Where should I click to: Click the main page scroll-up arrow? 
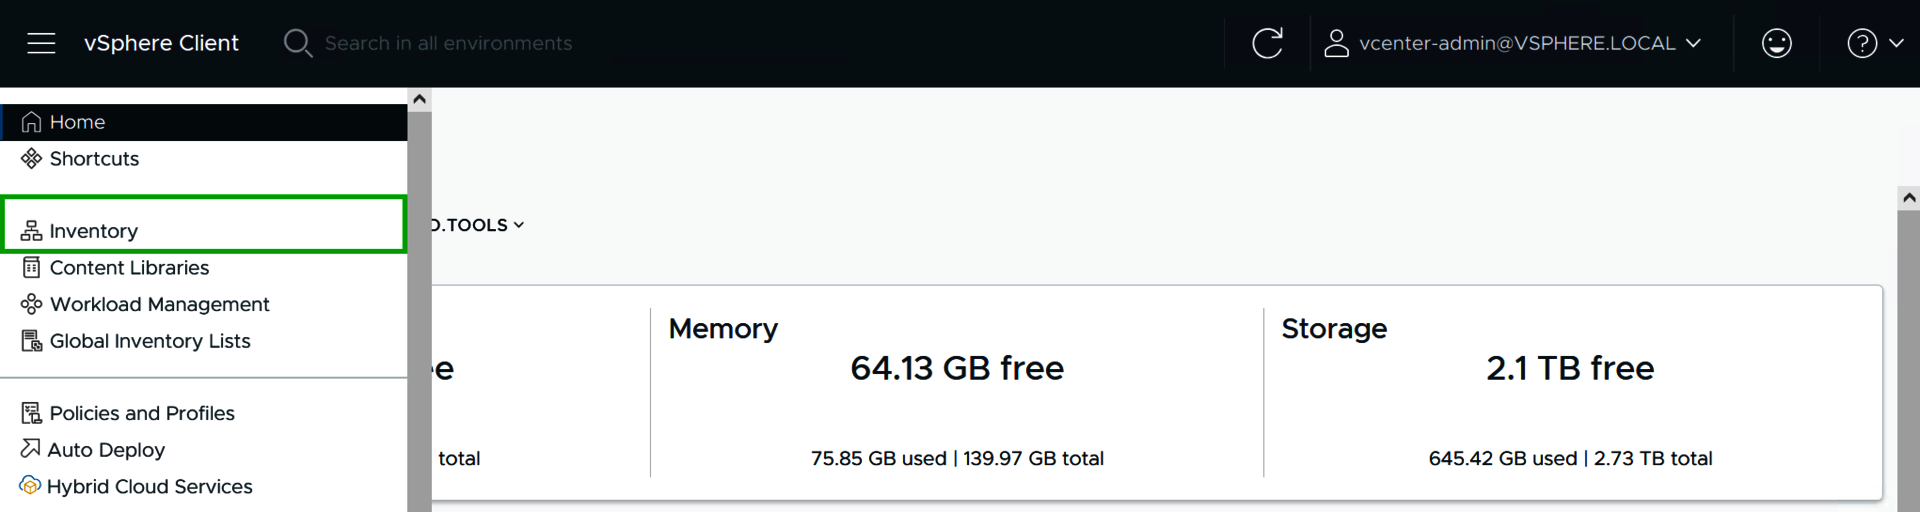[x=1909, y=198]
